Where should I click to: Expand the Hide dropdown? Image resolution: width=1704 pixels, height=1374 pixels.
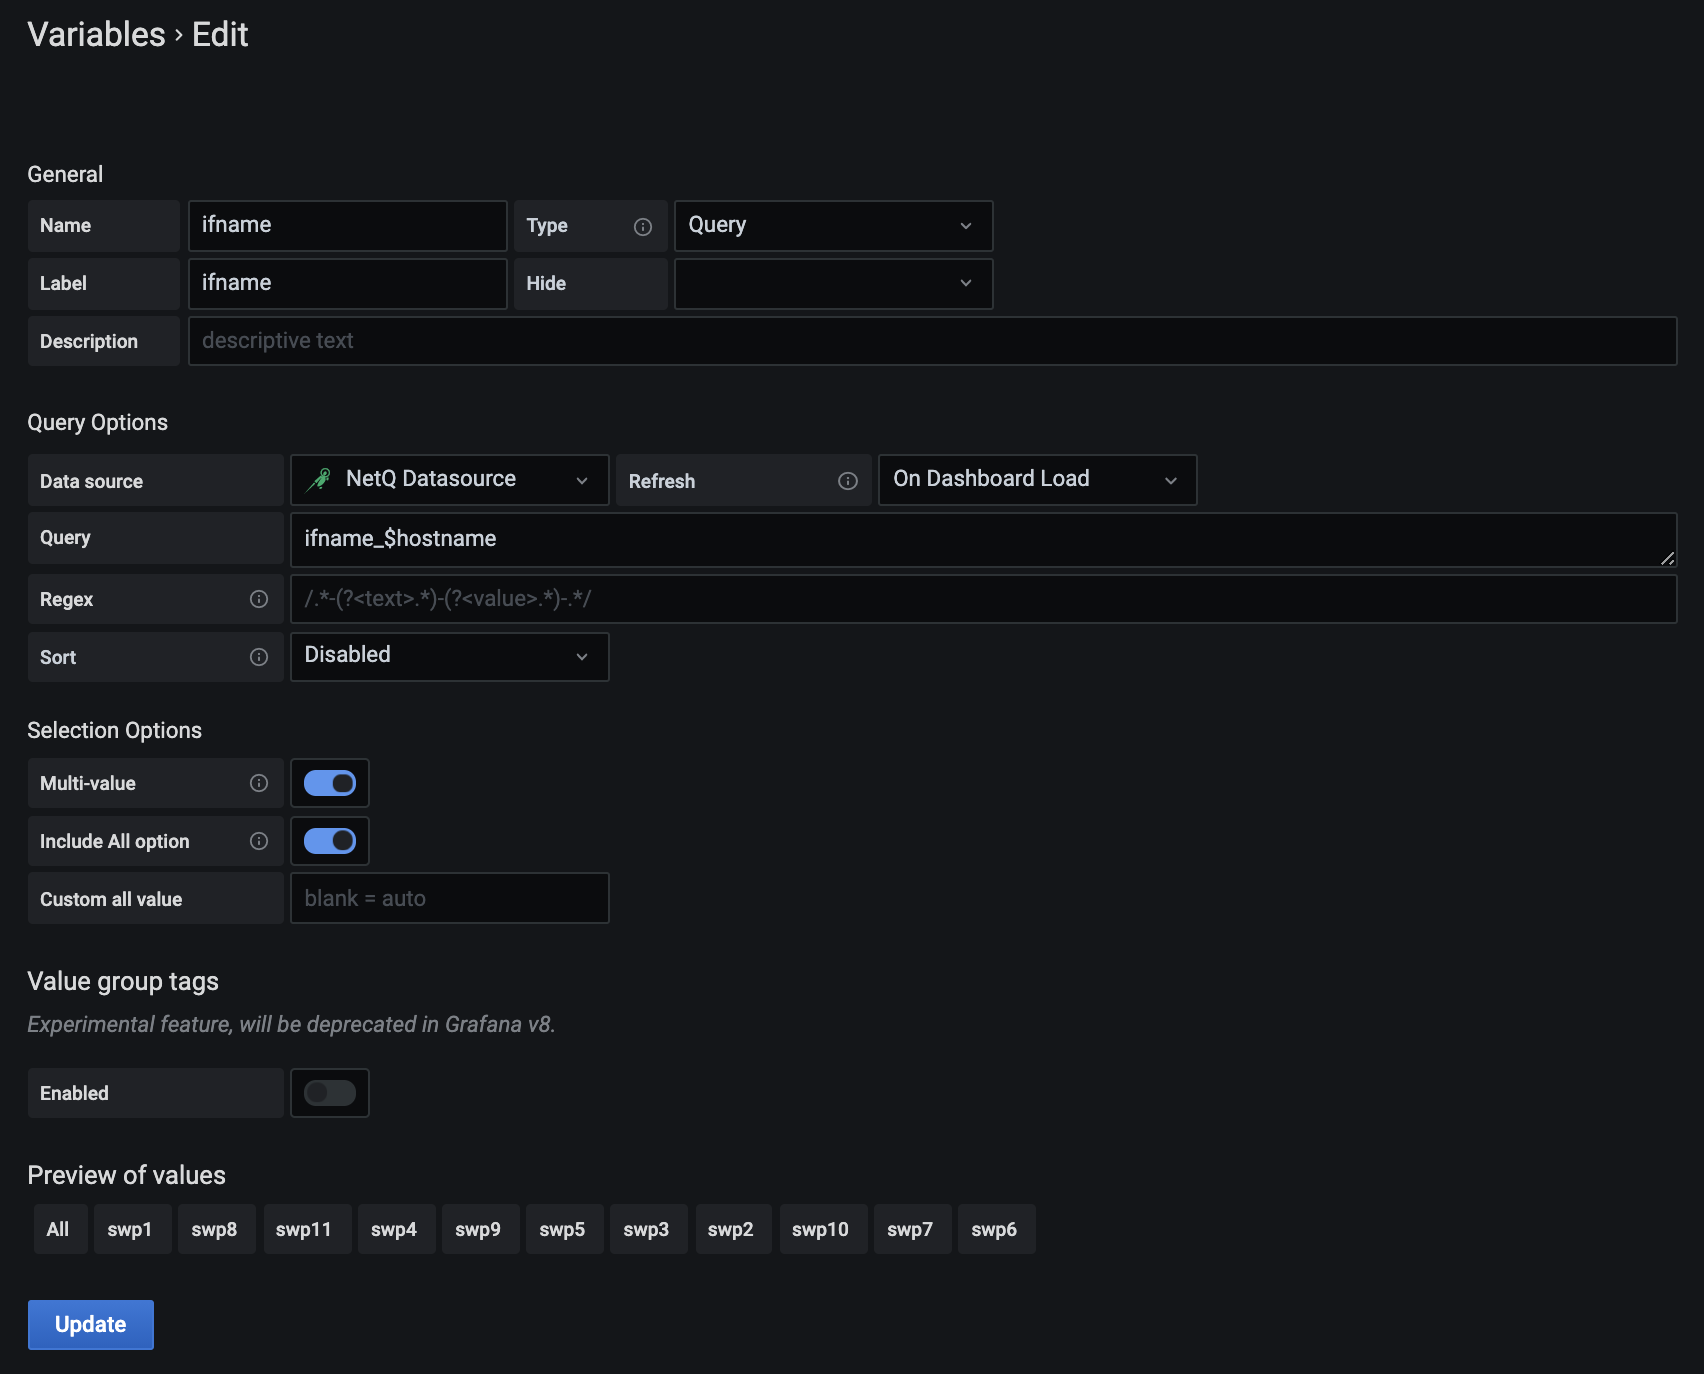832,284
